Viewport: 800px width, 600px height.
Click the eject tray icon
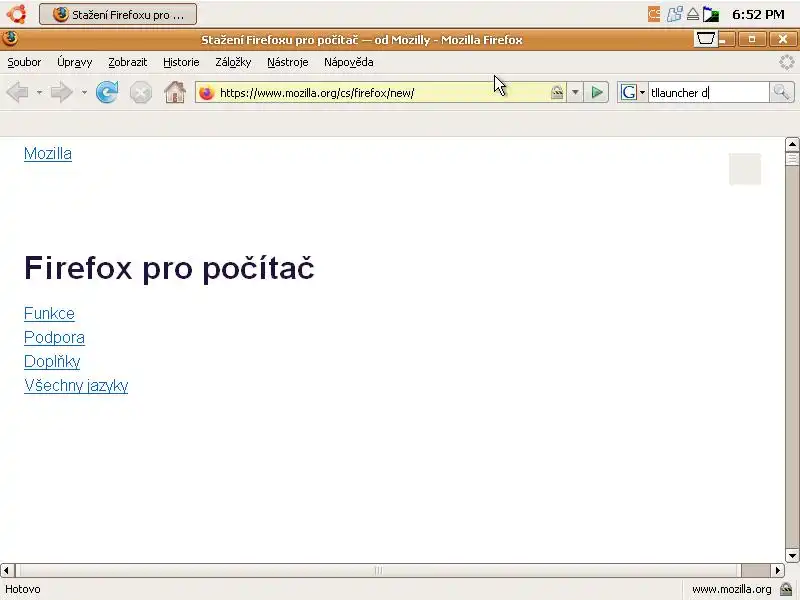pyautogui.click(x=693, y=14)
